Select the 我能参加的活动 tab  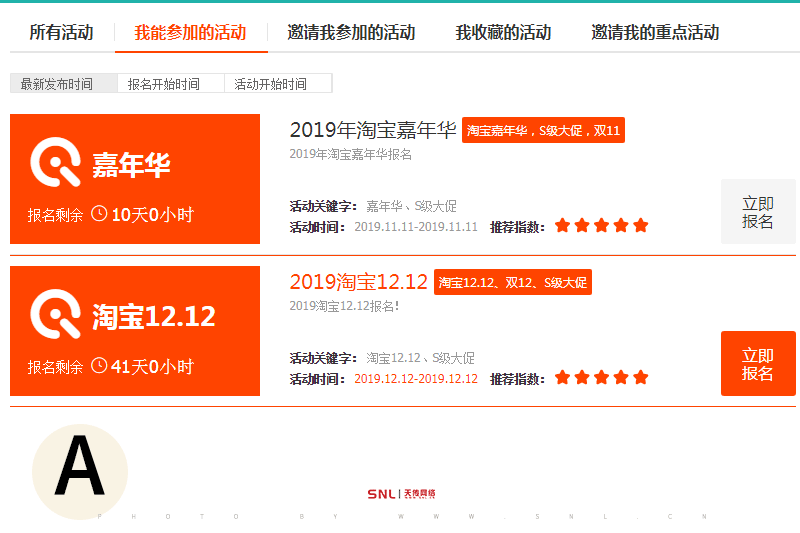pyautogui.click(x=190, y=33)
